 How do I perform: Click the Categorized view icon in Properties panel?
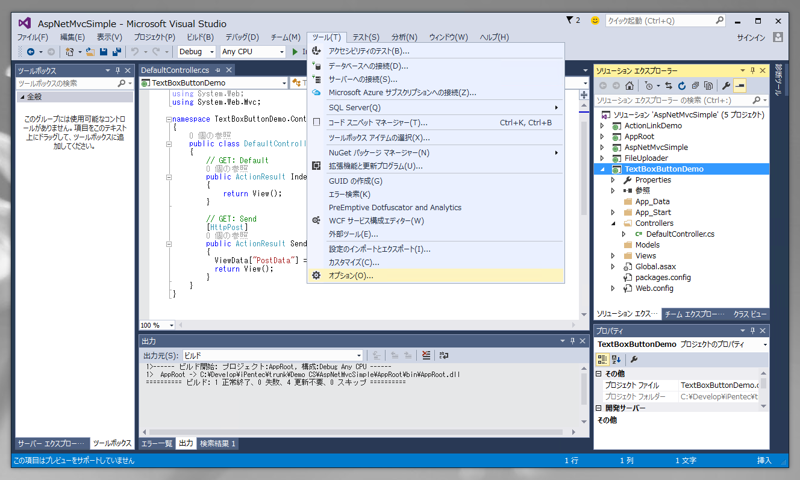click(x=602, y=359)
